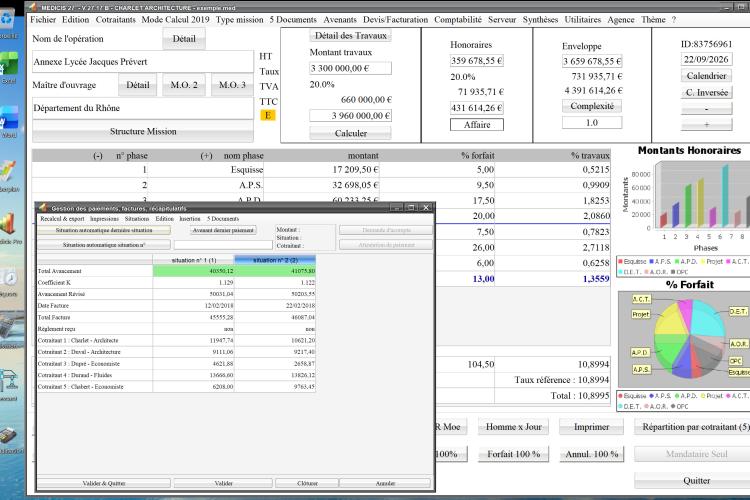750x500 pixels.
Task: Click the date field 22/09/2026
Action: [x=706, y=59]
